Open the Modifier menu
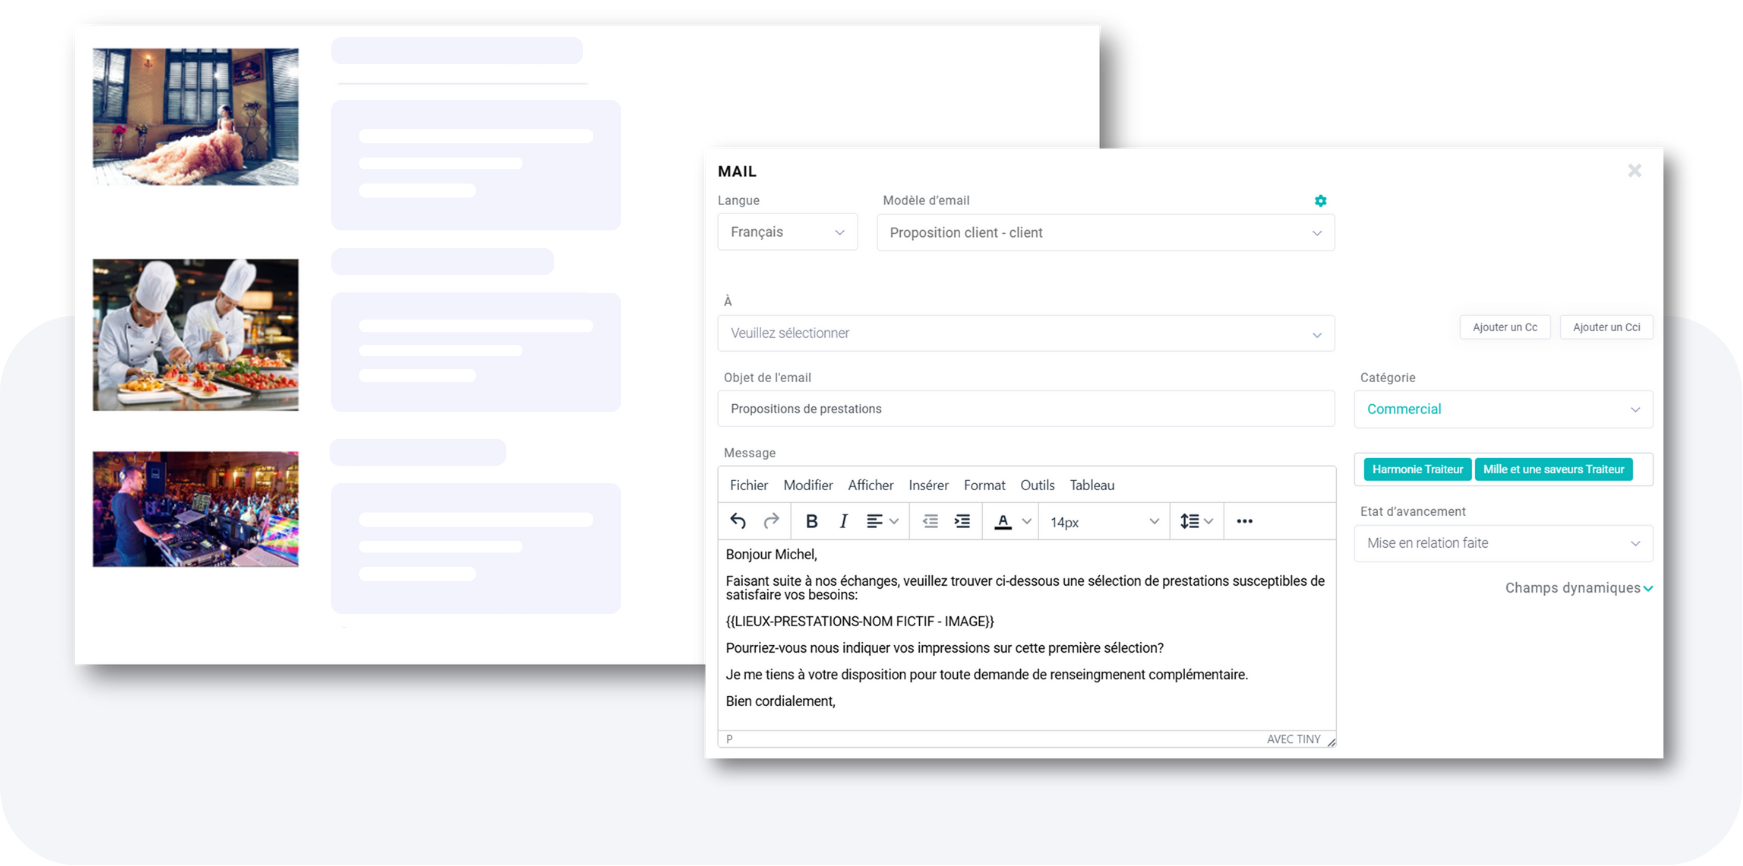This screenshot has width=1743, height=866. pyautogui.click(x=808, y=485)
